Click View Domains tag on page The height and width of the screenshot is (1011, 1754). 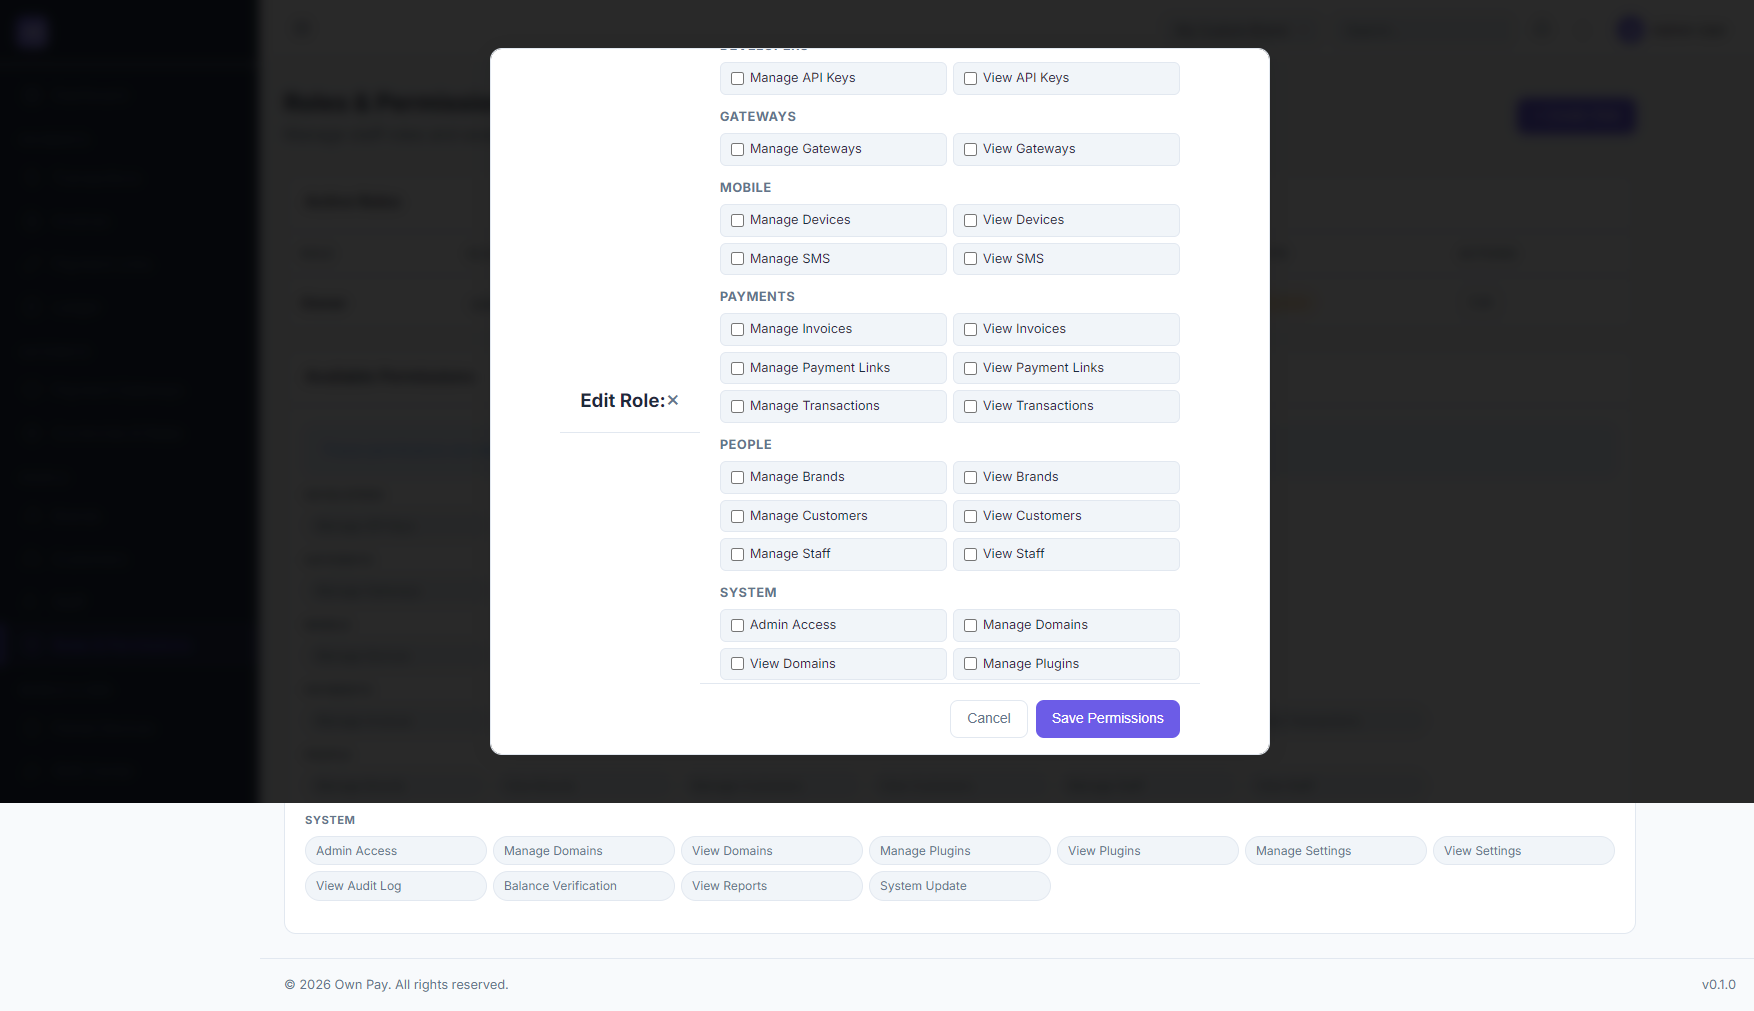(x=772, y=851)
